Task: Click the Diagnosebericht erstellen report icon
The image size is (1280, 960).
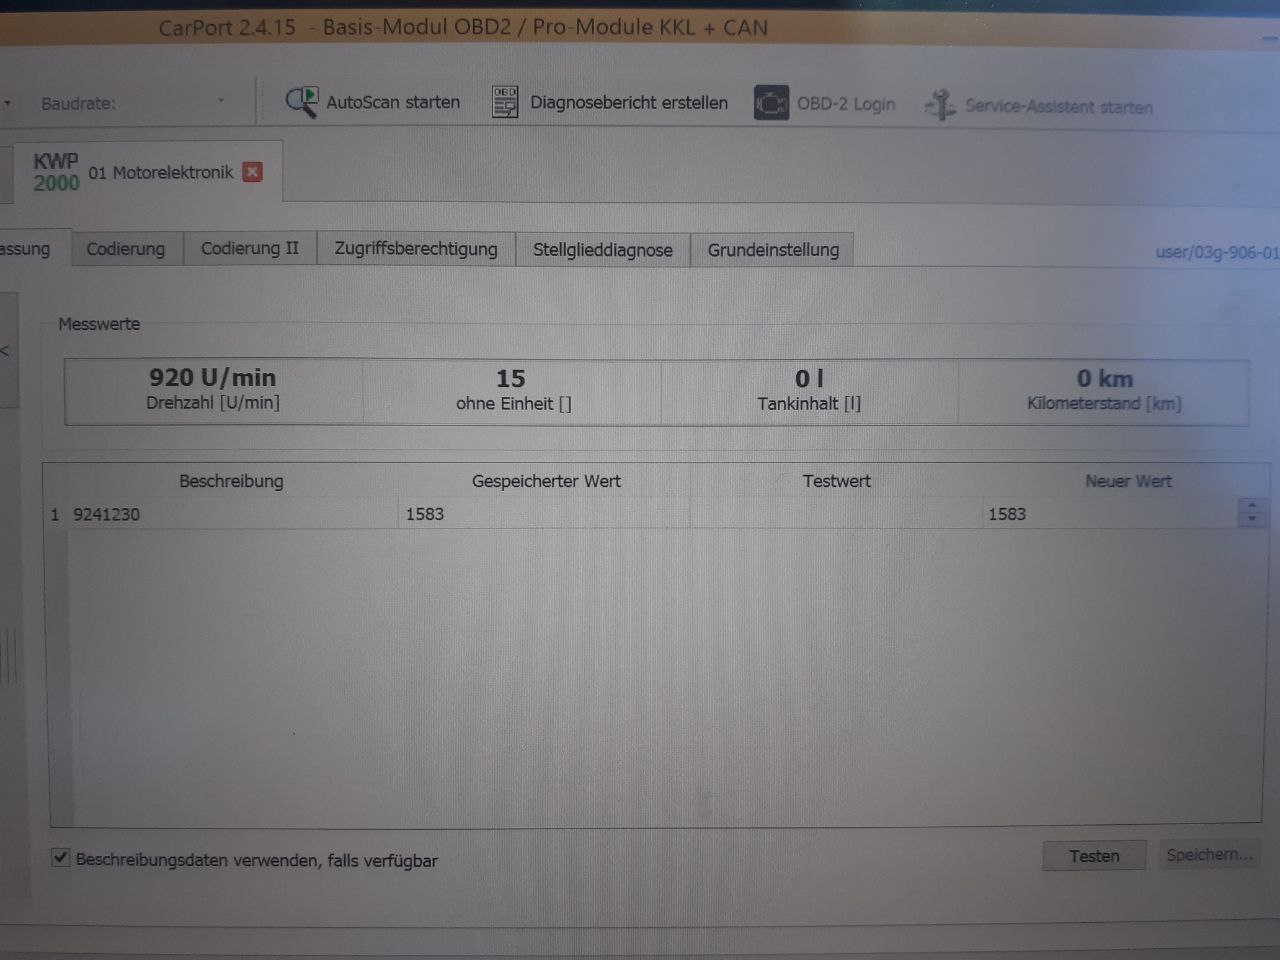Action: point(505,102)
